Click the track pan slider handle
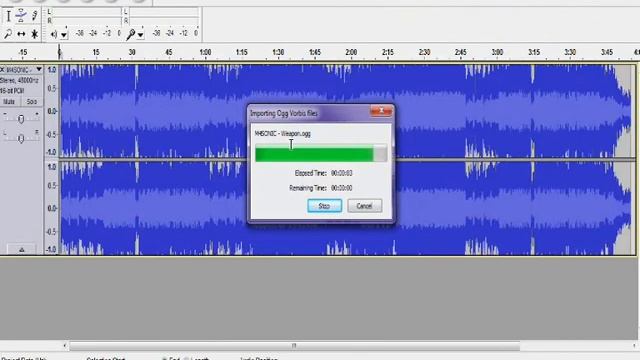640x360 pixels. 21,138
